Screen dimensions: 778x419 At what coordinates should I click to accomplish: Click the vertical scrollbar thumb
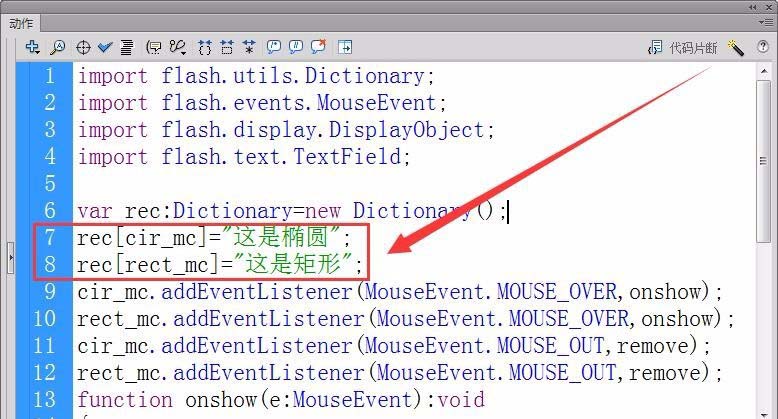tap(764, 161)
